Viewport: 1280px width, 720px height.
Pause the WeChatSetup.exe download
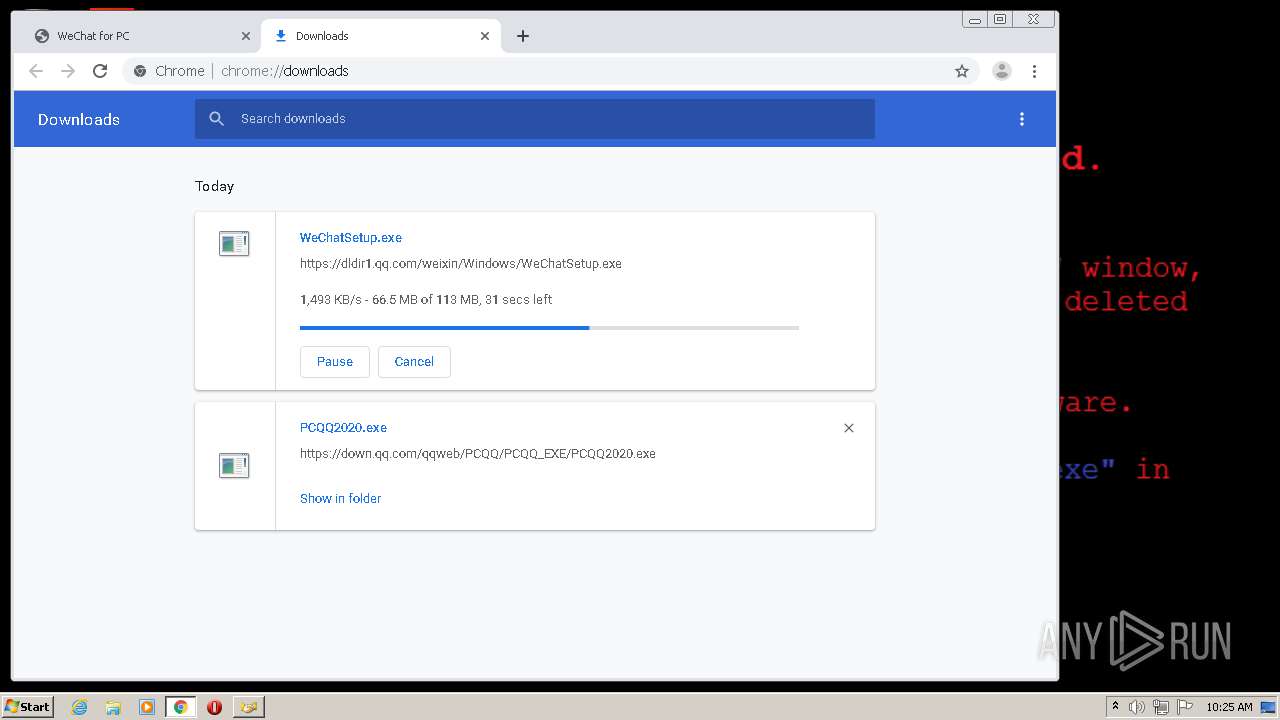[x=335, y=362]
